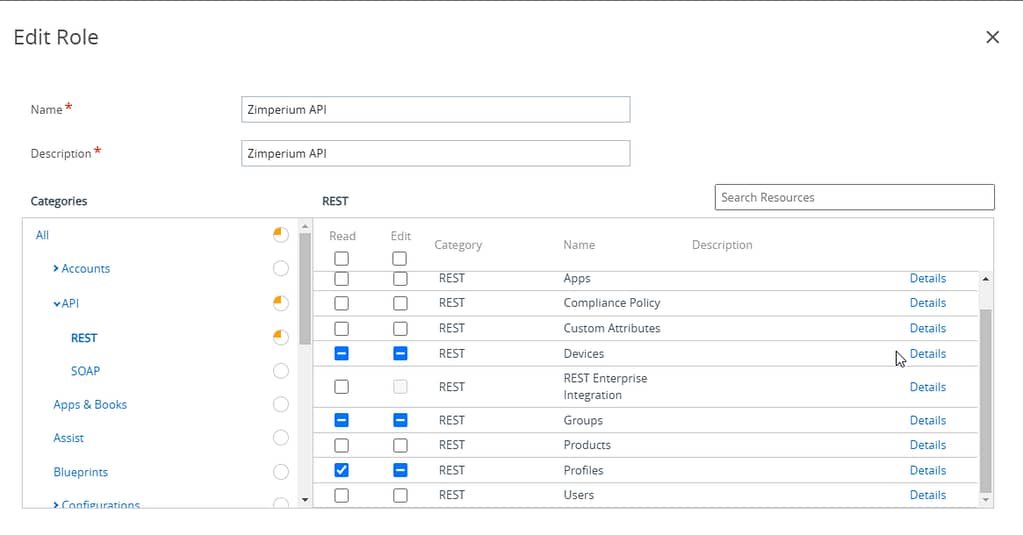The width and height of the screenshot is (1023, 535).
Task: Open the REST subcategory
Action: (84, 337)
